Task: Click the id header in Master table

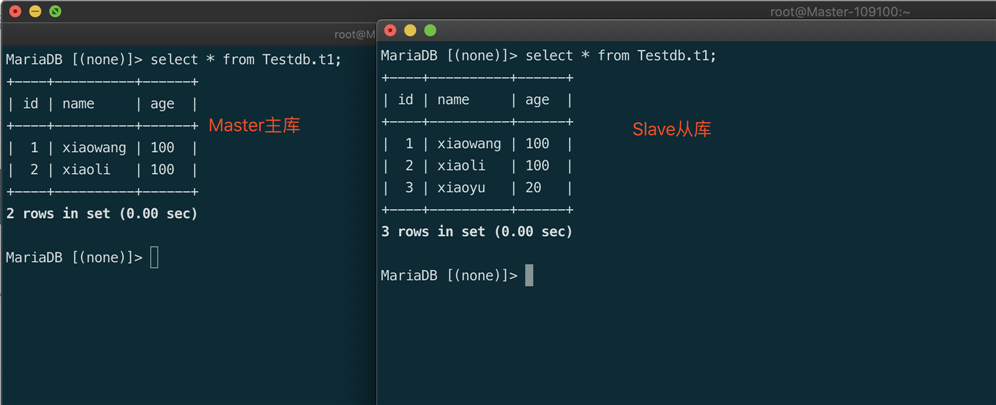Action: (x=30, y=104)
